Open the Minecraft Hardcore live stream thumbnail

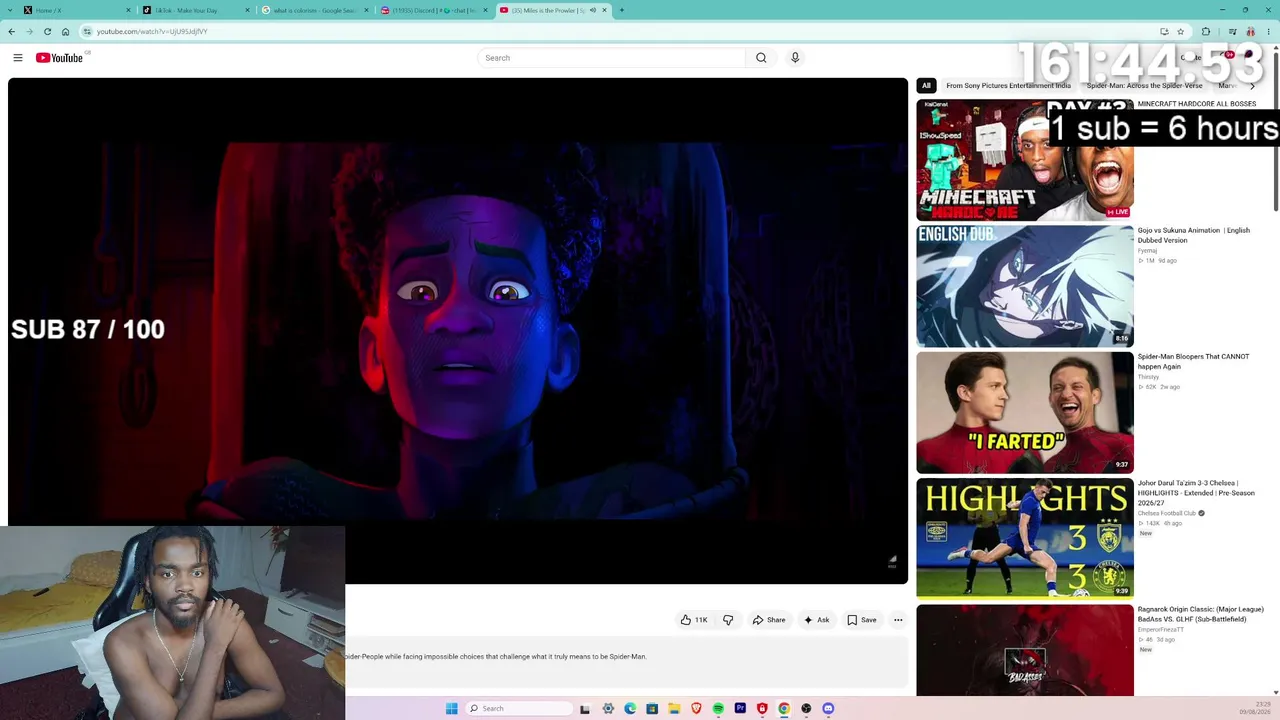pos(1025,160)
